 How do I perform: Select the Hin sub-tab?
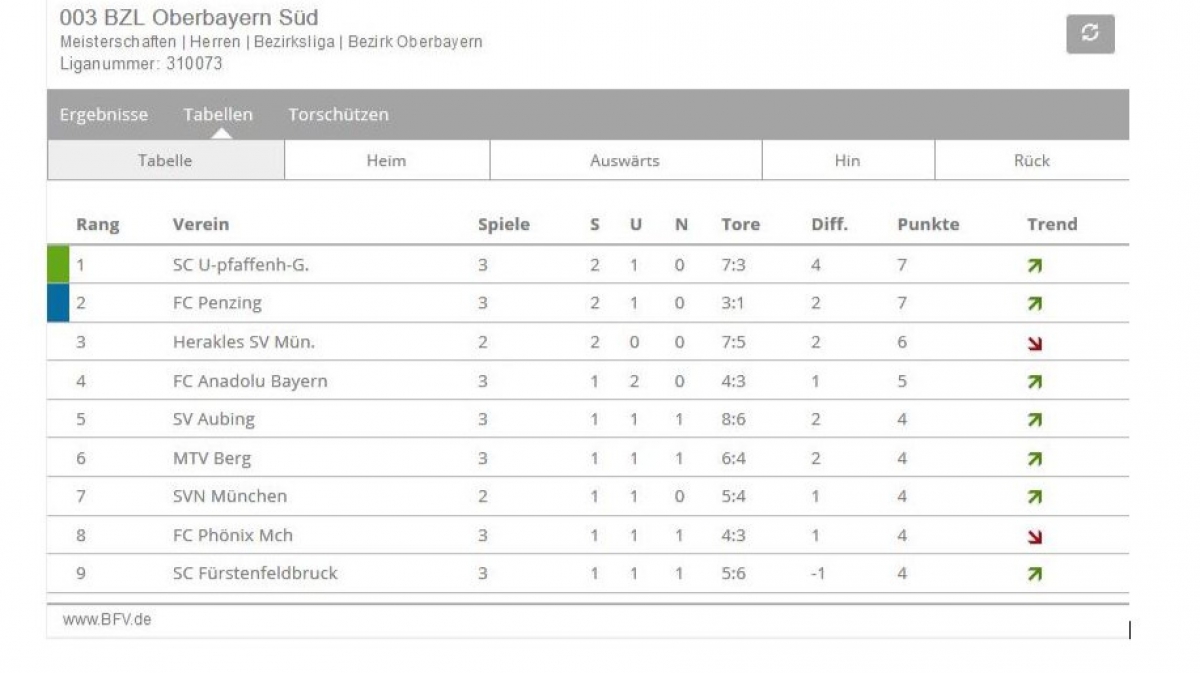click(848, 160)
